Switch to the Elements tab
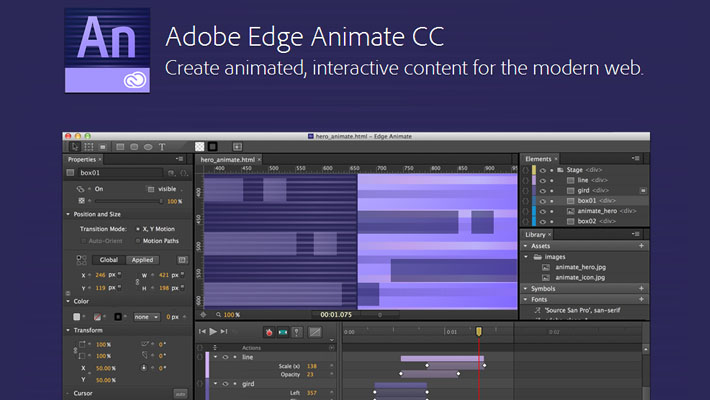The width and height of the screenshot is (710, 400). (538, 159)
